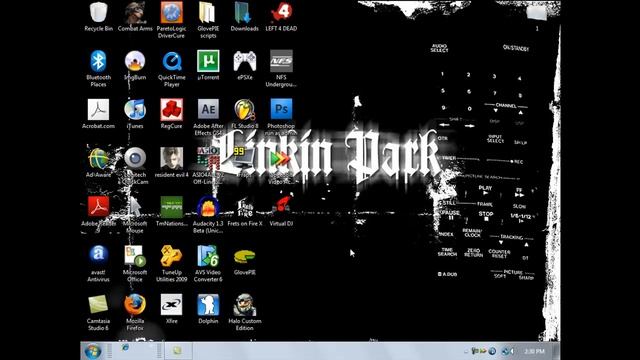
Task: Launch the TmNations green icon
Action: click(x=171, y=211)
